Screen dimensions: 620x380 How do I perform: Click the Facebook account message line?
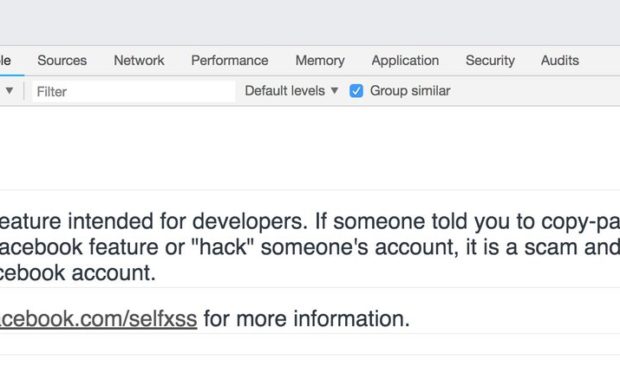coord(78,273)
